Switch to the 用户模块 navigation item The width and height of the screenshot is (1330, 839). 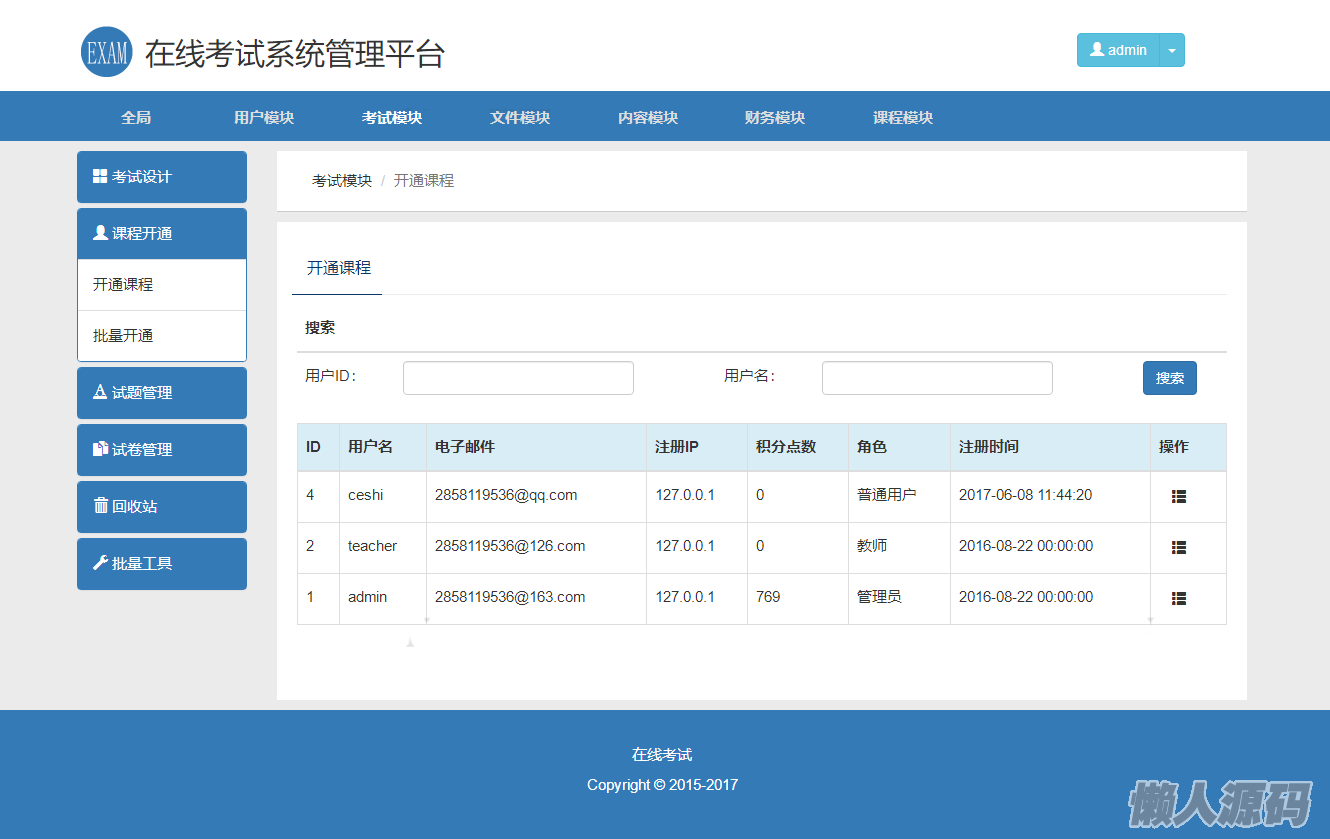(264, 118)
